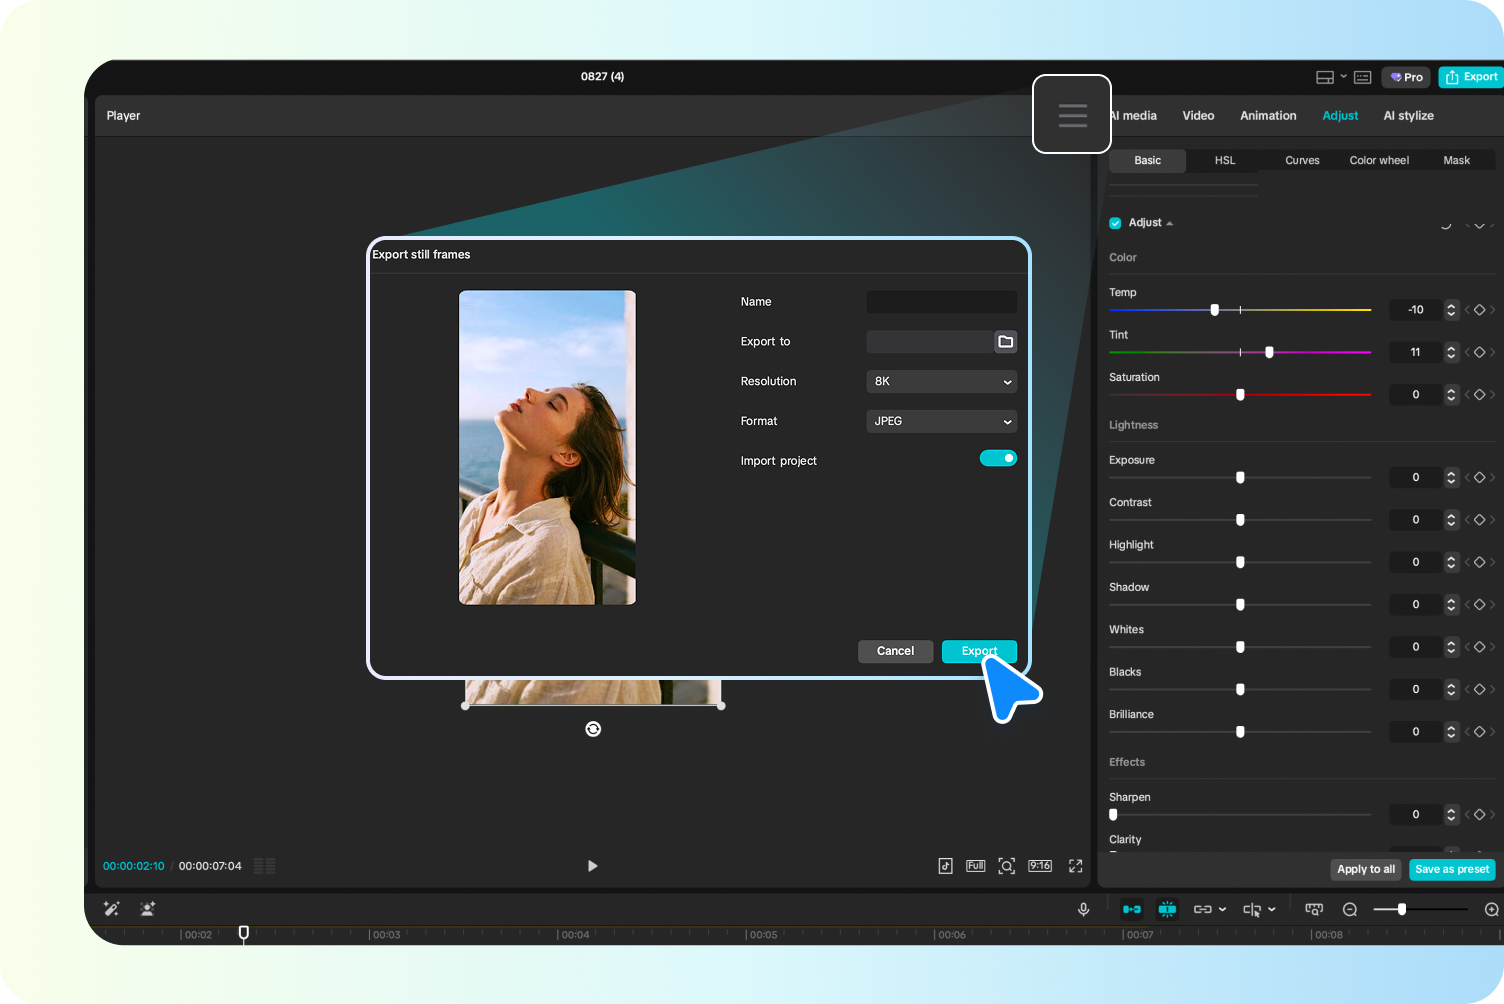
Task: Play the video preview
Action: coord(592,866)
